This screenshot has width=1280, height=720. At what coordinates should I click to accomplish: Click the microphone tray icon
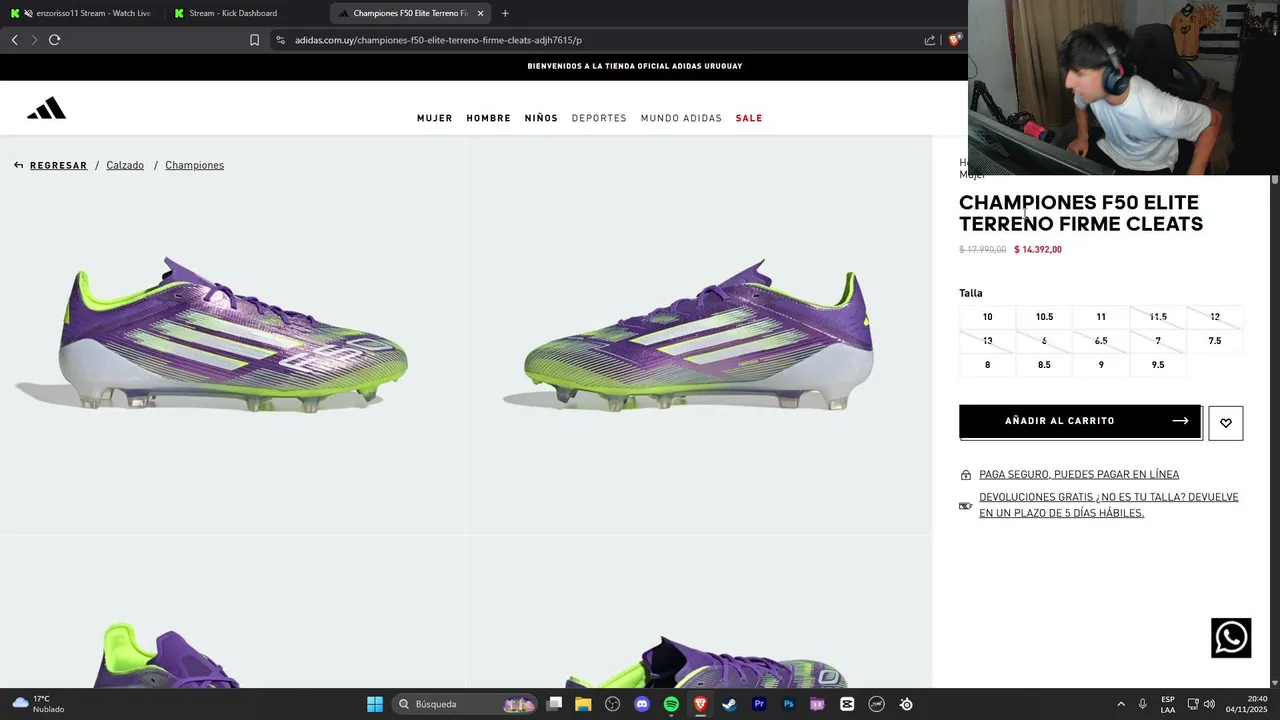pyautogui.click(x=1142, y=704)
